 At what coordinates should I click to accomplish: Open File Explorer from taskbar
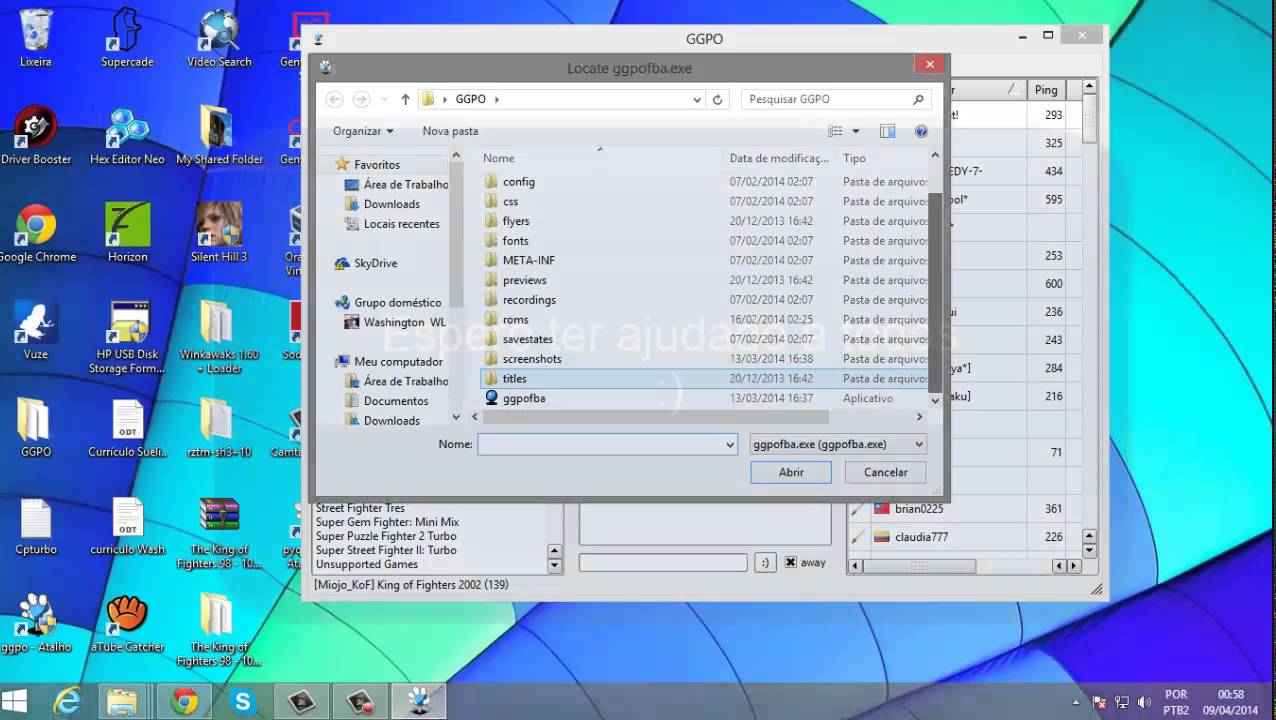(x=122, y=702)
